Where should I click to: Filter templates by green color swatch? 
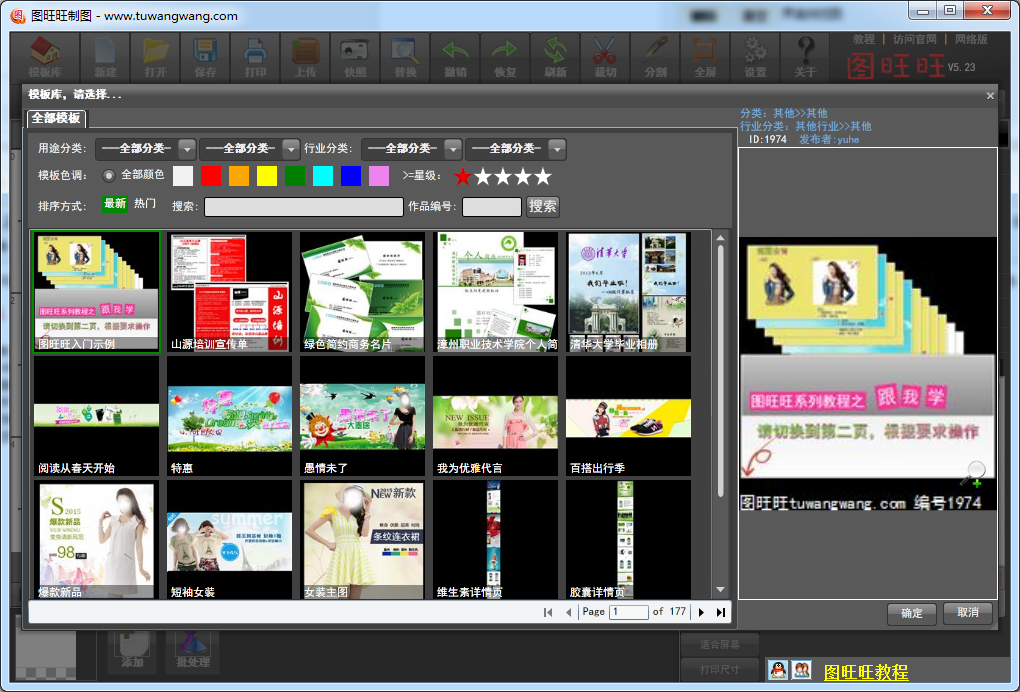click(x=295, y=176)
